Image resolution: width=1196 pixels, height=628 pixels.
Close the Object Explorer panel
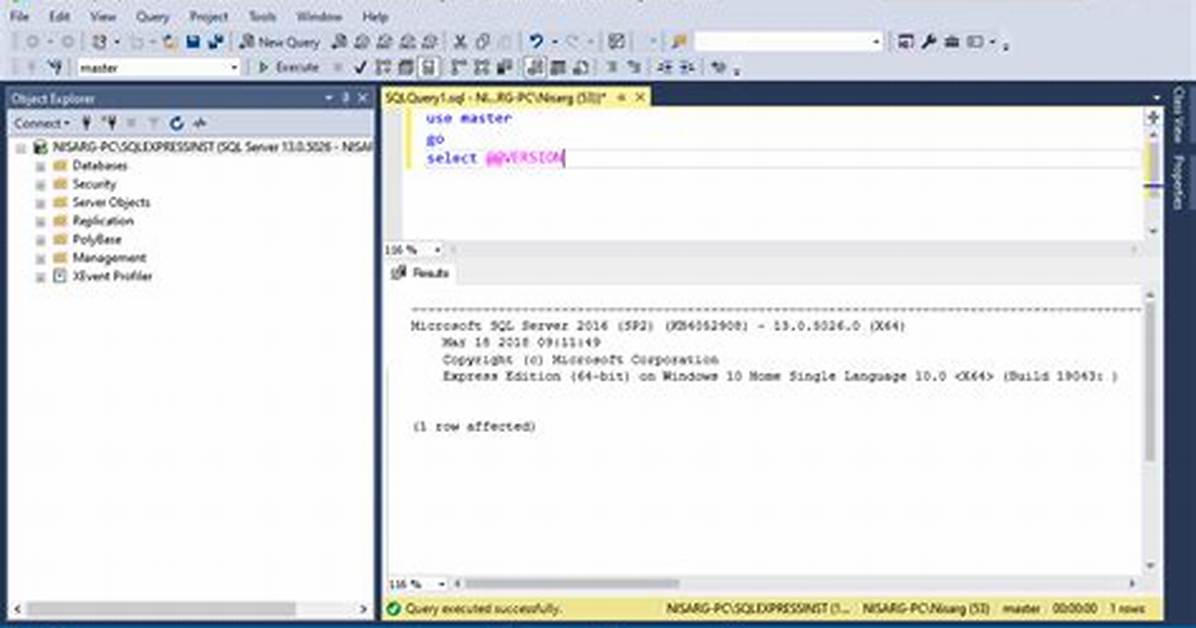pyautogui.click(x=363, y=98)
